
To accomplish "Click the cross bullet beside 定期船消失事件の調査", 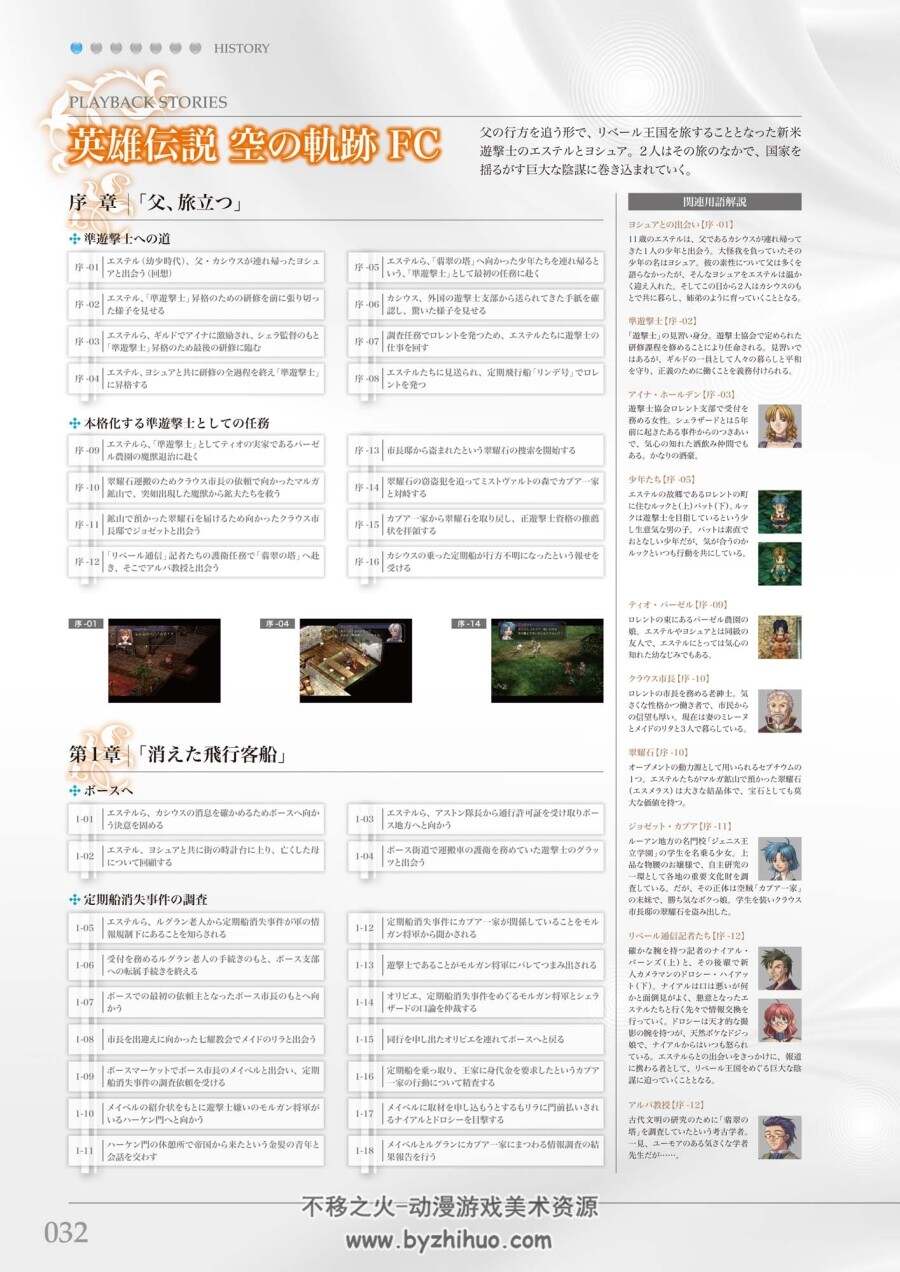I will pos(74,900).
